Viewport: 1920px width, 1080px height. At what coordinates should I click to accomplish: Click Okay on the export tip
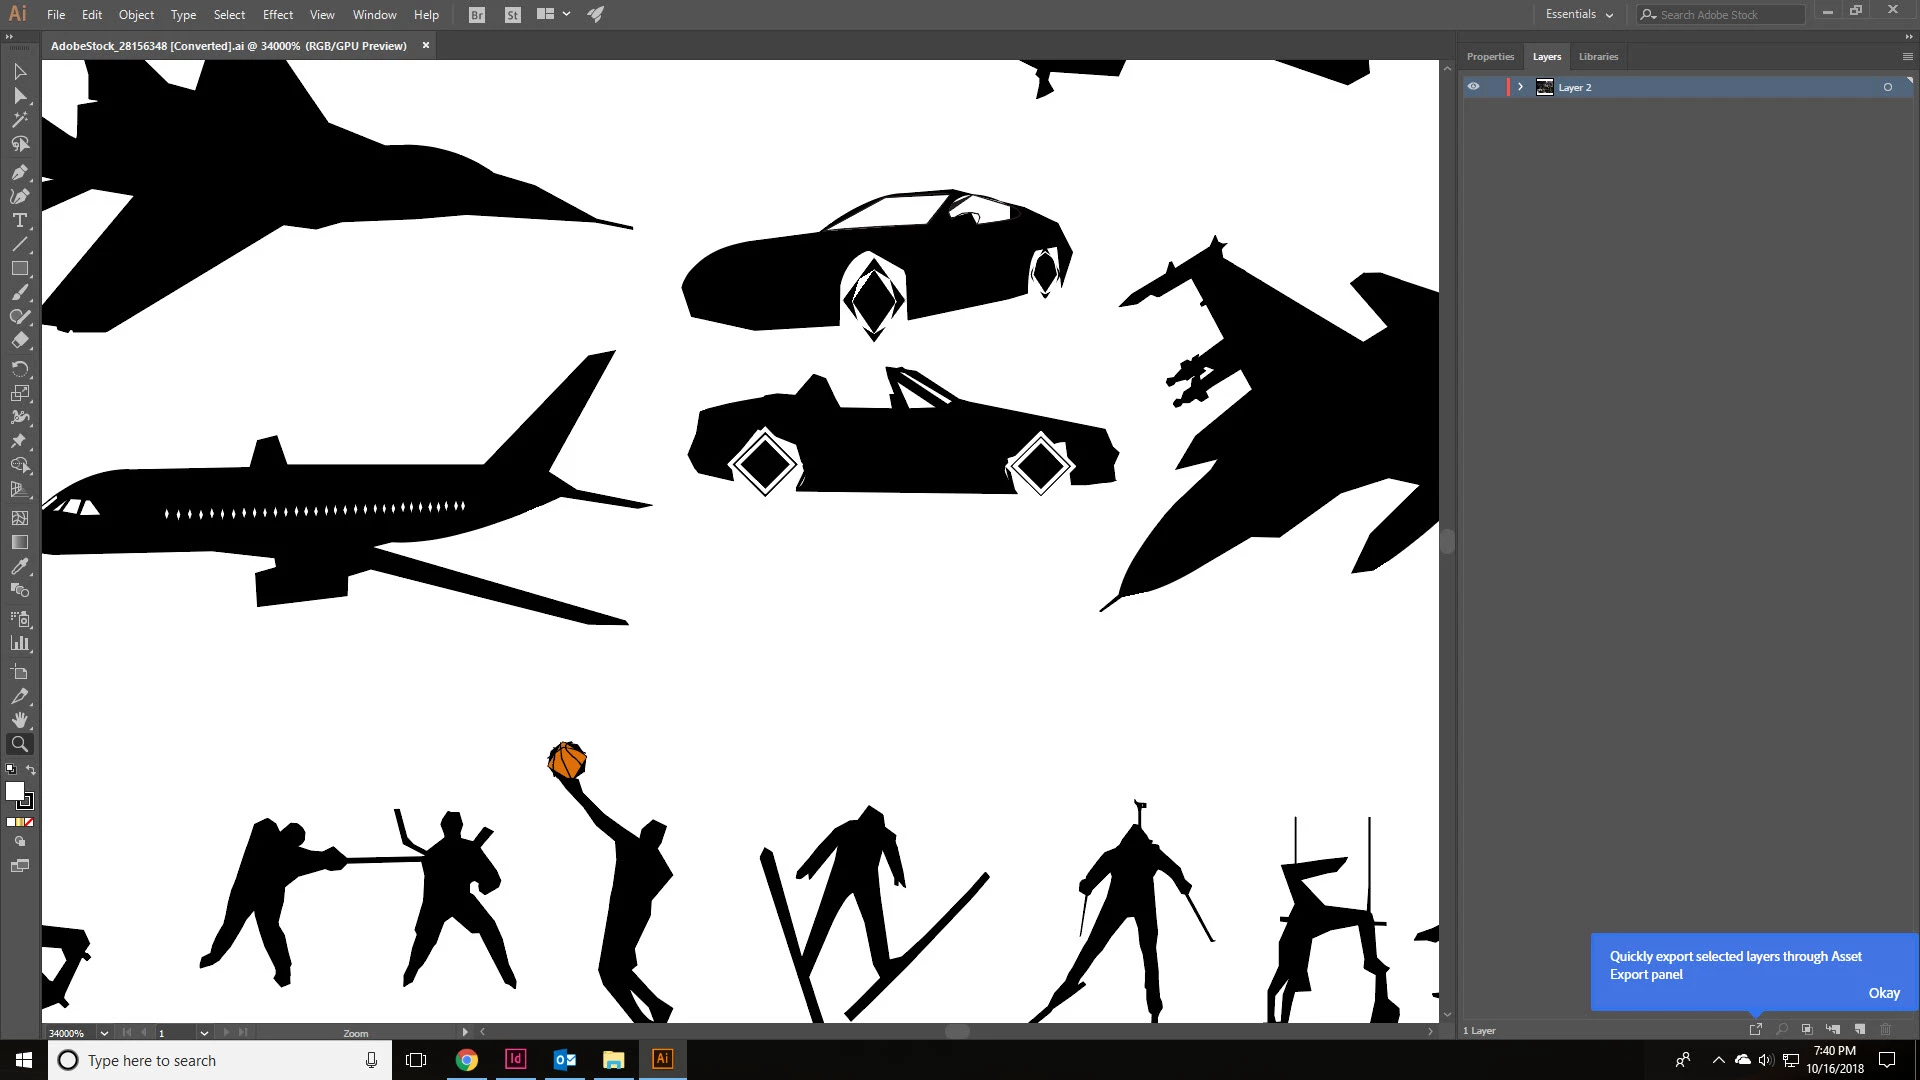tap(1883, 993)
